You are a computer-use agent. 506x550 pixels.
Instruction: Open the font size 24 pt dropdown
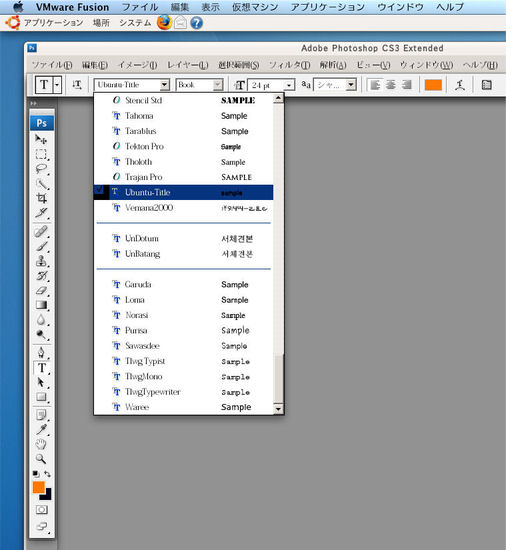(x=289, y=85)
